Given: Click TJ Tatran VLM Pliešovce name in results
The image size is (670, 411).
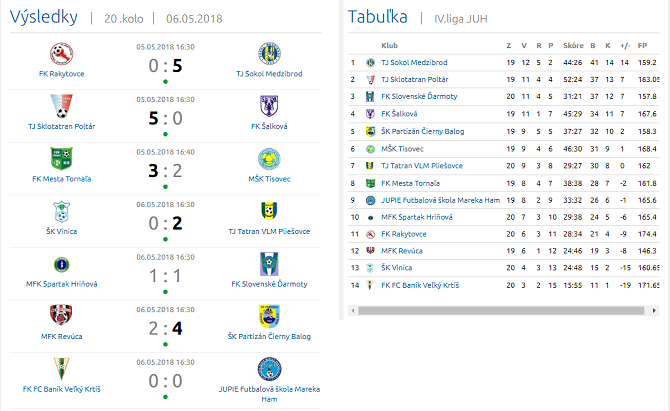Looking at the screenshot, I should [x=269, y=232].
